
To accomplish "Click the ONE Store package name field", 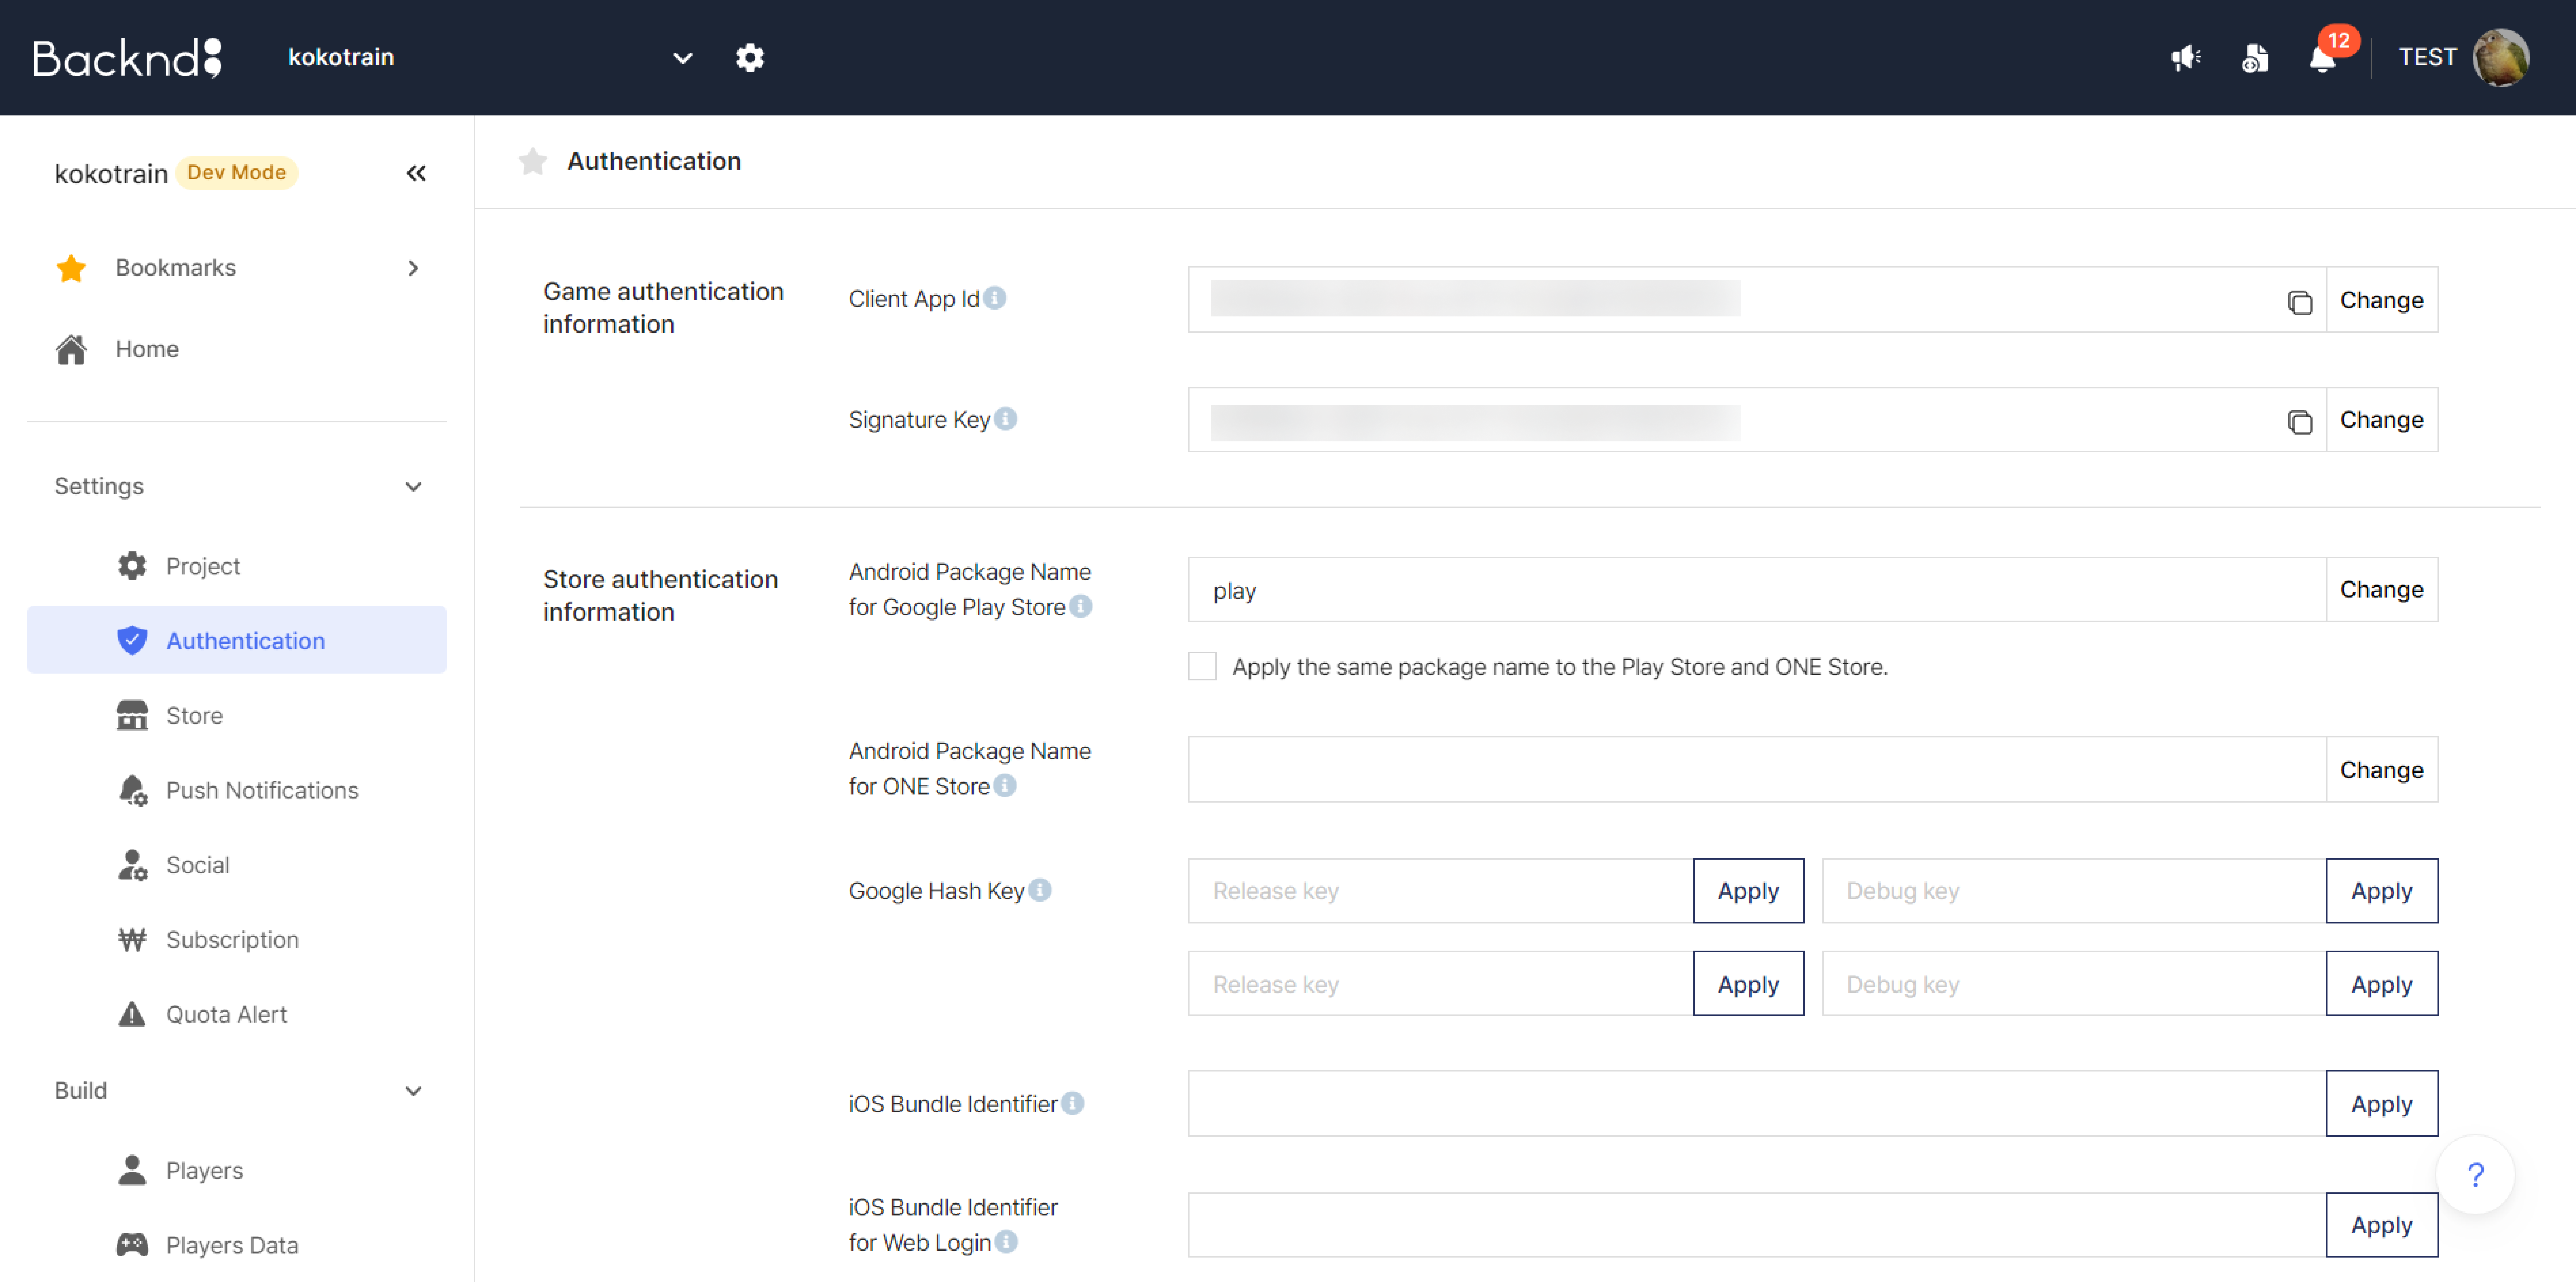I will pyautogui.click(x=1757, y=770).
